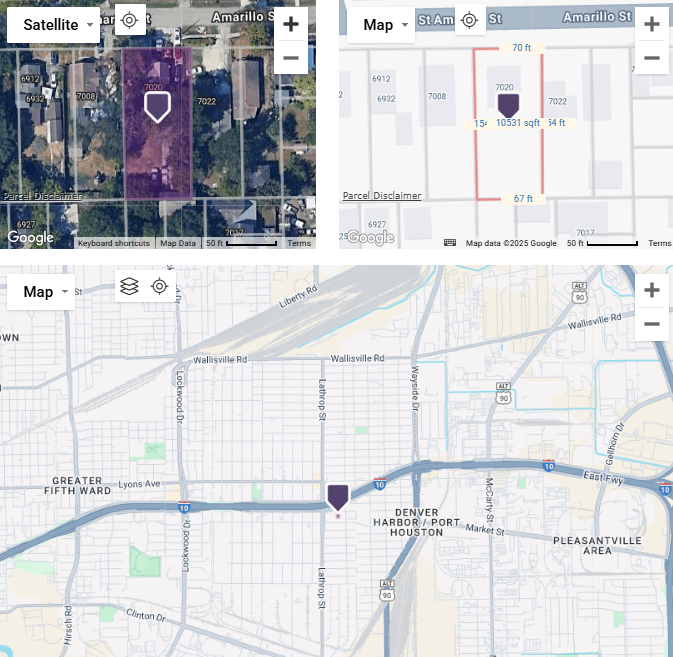
Task: Click the Google logo on satellite map
Action: pos(30,237)
